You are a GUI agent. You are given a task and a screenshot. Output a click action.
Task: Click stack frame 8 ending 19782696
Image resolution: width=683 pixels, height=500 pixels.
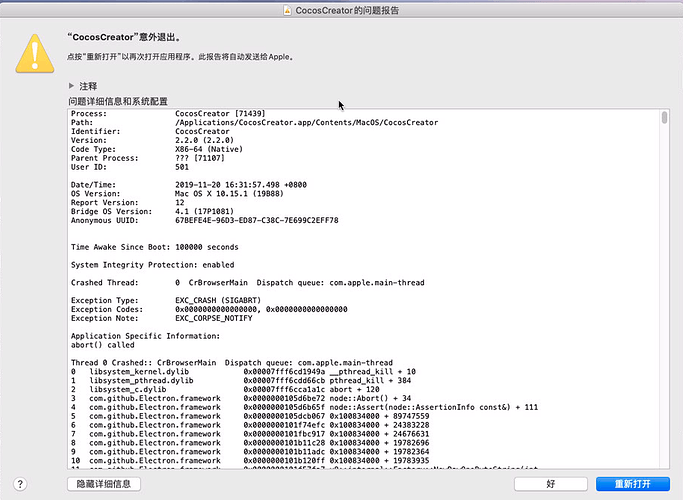pyautogui.click(x=250, y=443)
